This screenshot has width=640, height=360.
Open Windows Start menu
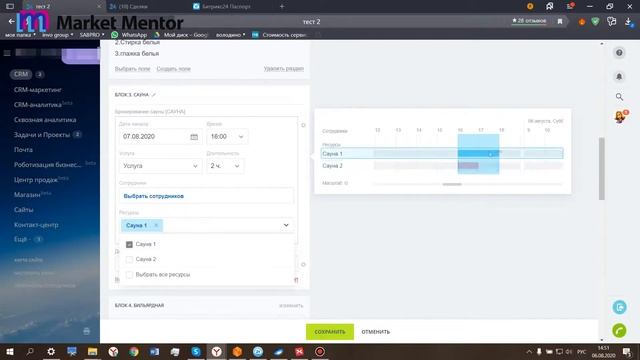point(9,351)
